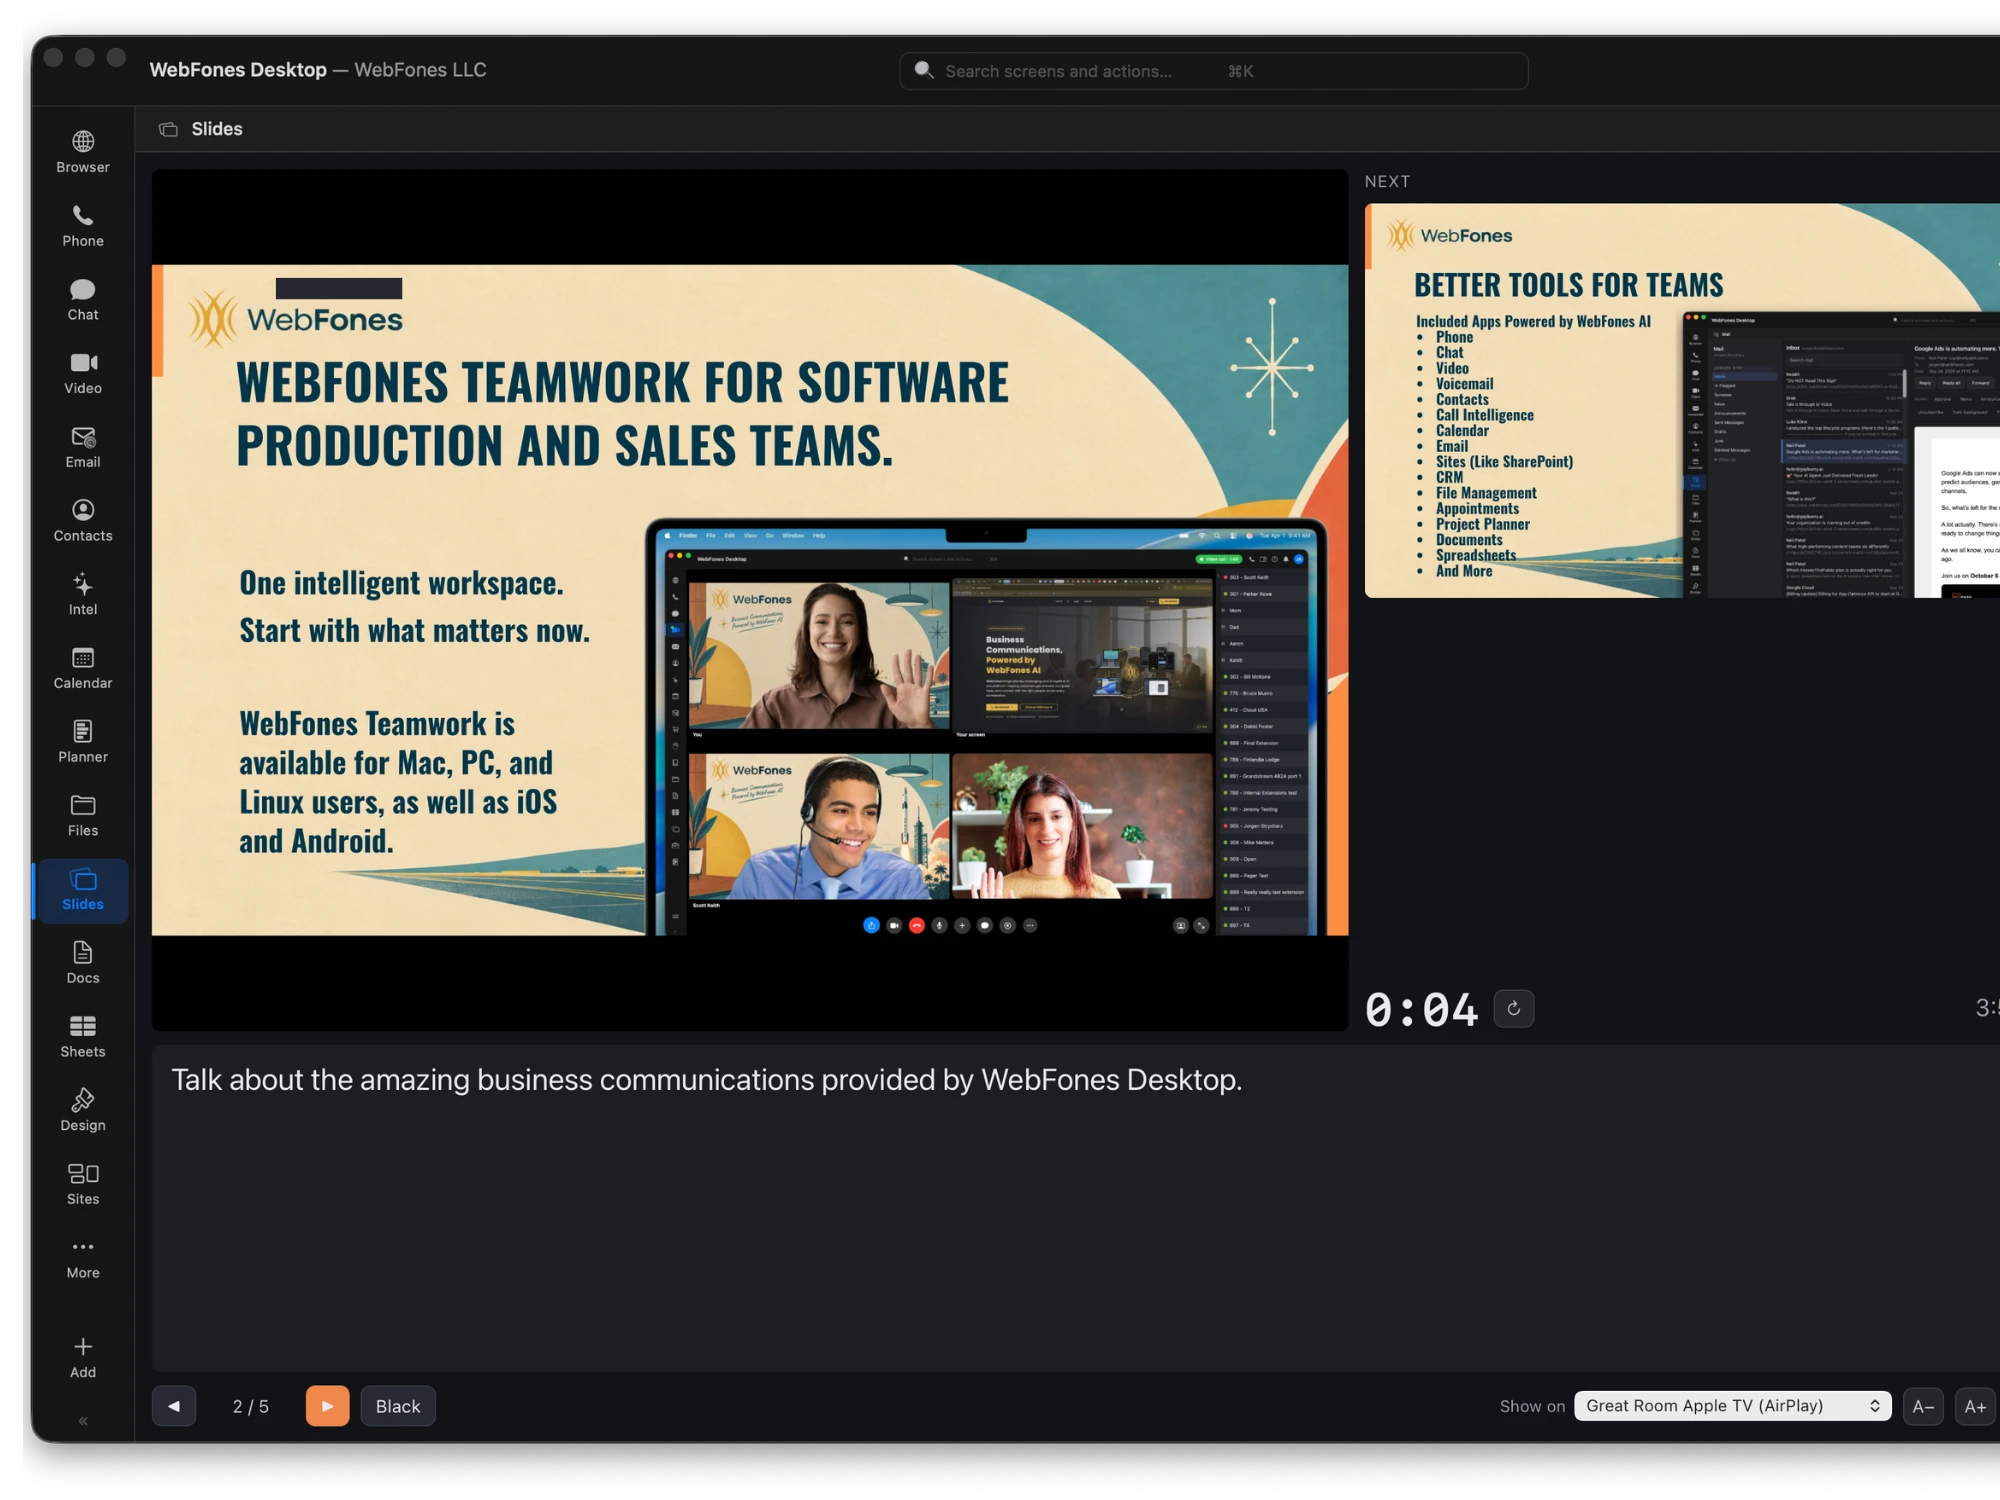Increase notes font size with A+

(x=1975, y=1406)
